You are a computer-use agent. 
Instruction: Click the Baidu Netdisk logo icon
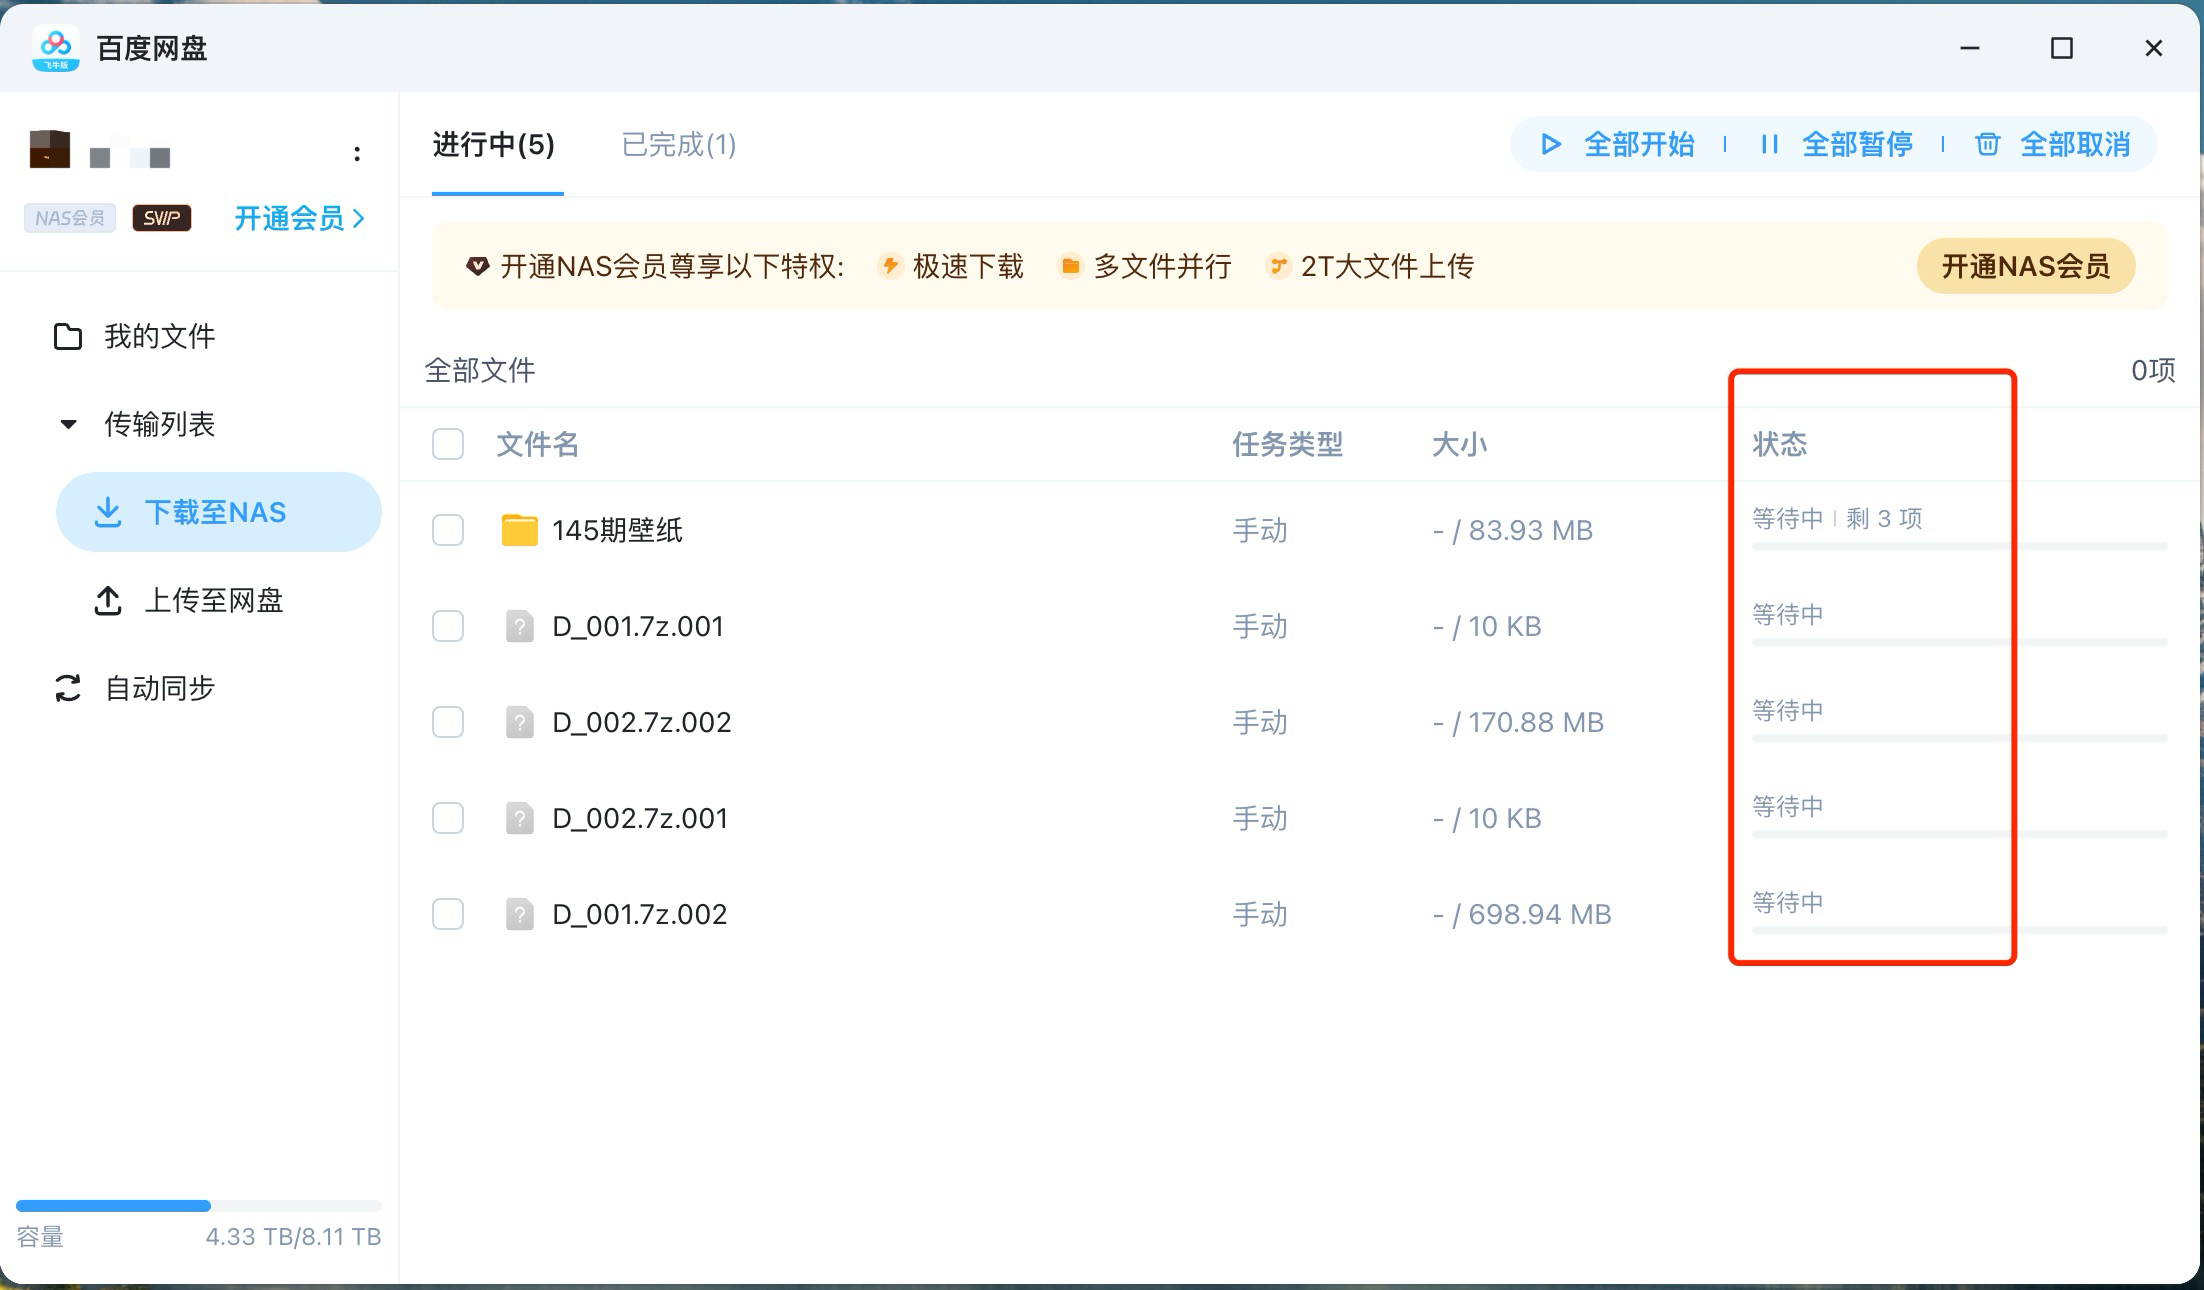[56, 48]
